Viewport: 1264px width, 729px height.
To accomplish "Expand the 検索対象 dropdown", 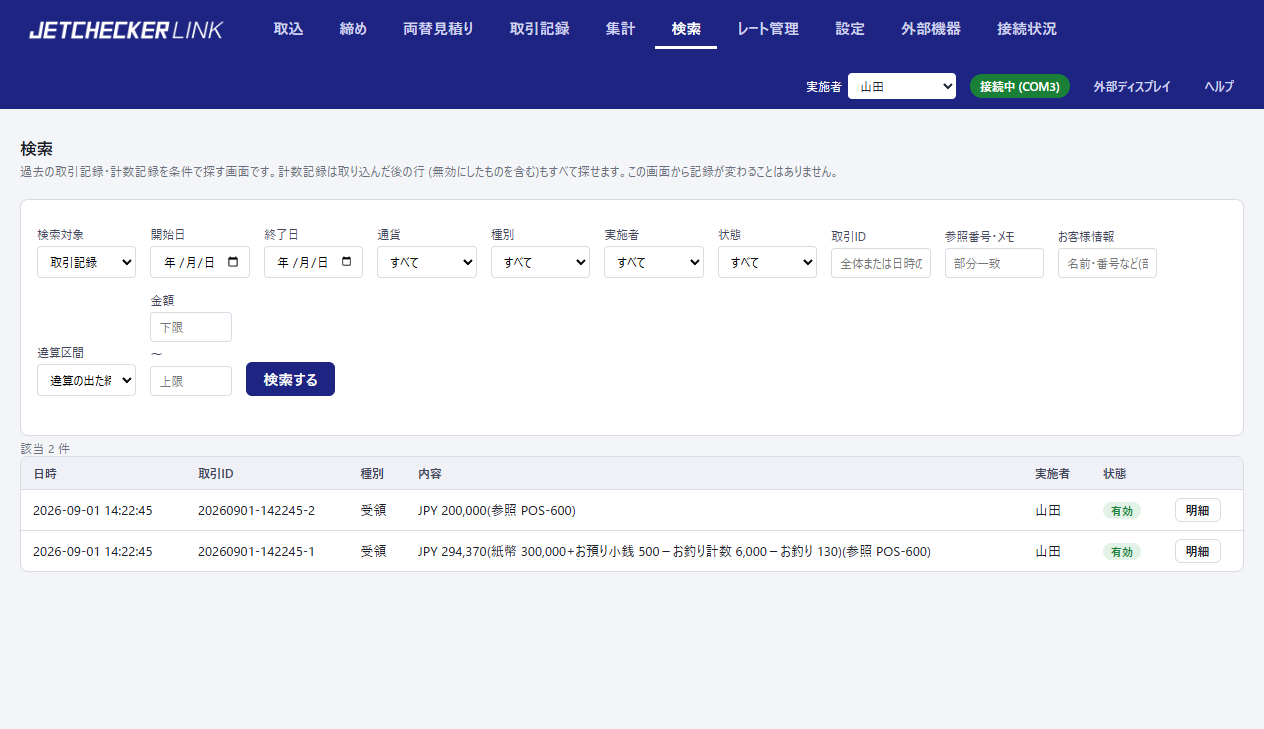I will click(x=86, y=262).
